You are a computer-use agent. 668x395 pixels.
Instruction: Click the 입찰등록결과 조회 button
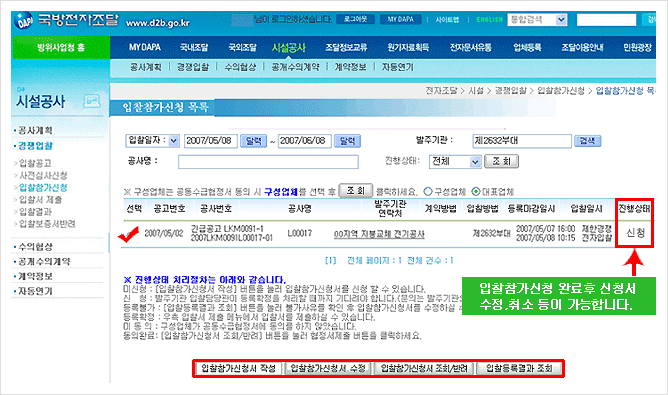click(x=519, y=368)
